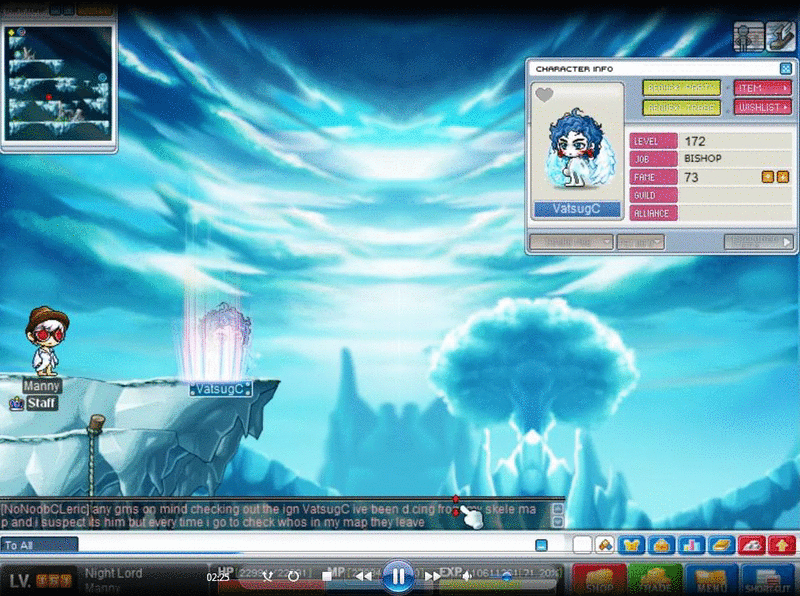Click the fame value 73
Screen dimensions: 800x596
point(691,177)
